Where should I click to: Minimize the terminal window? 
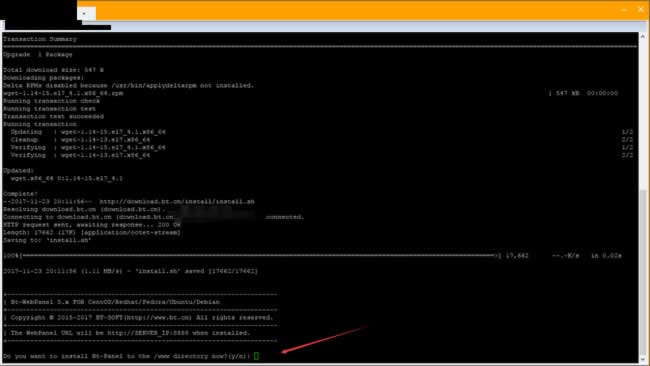624,9
